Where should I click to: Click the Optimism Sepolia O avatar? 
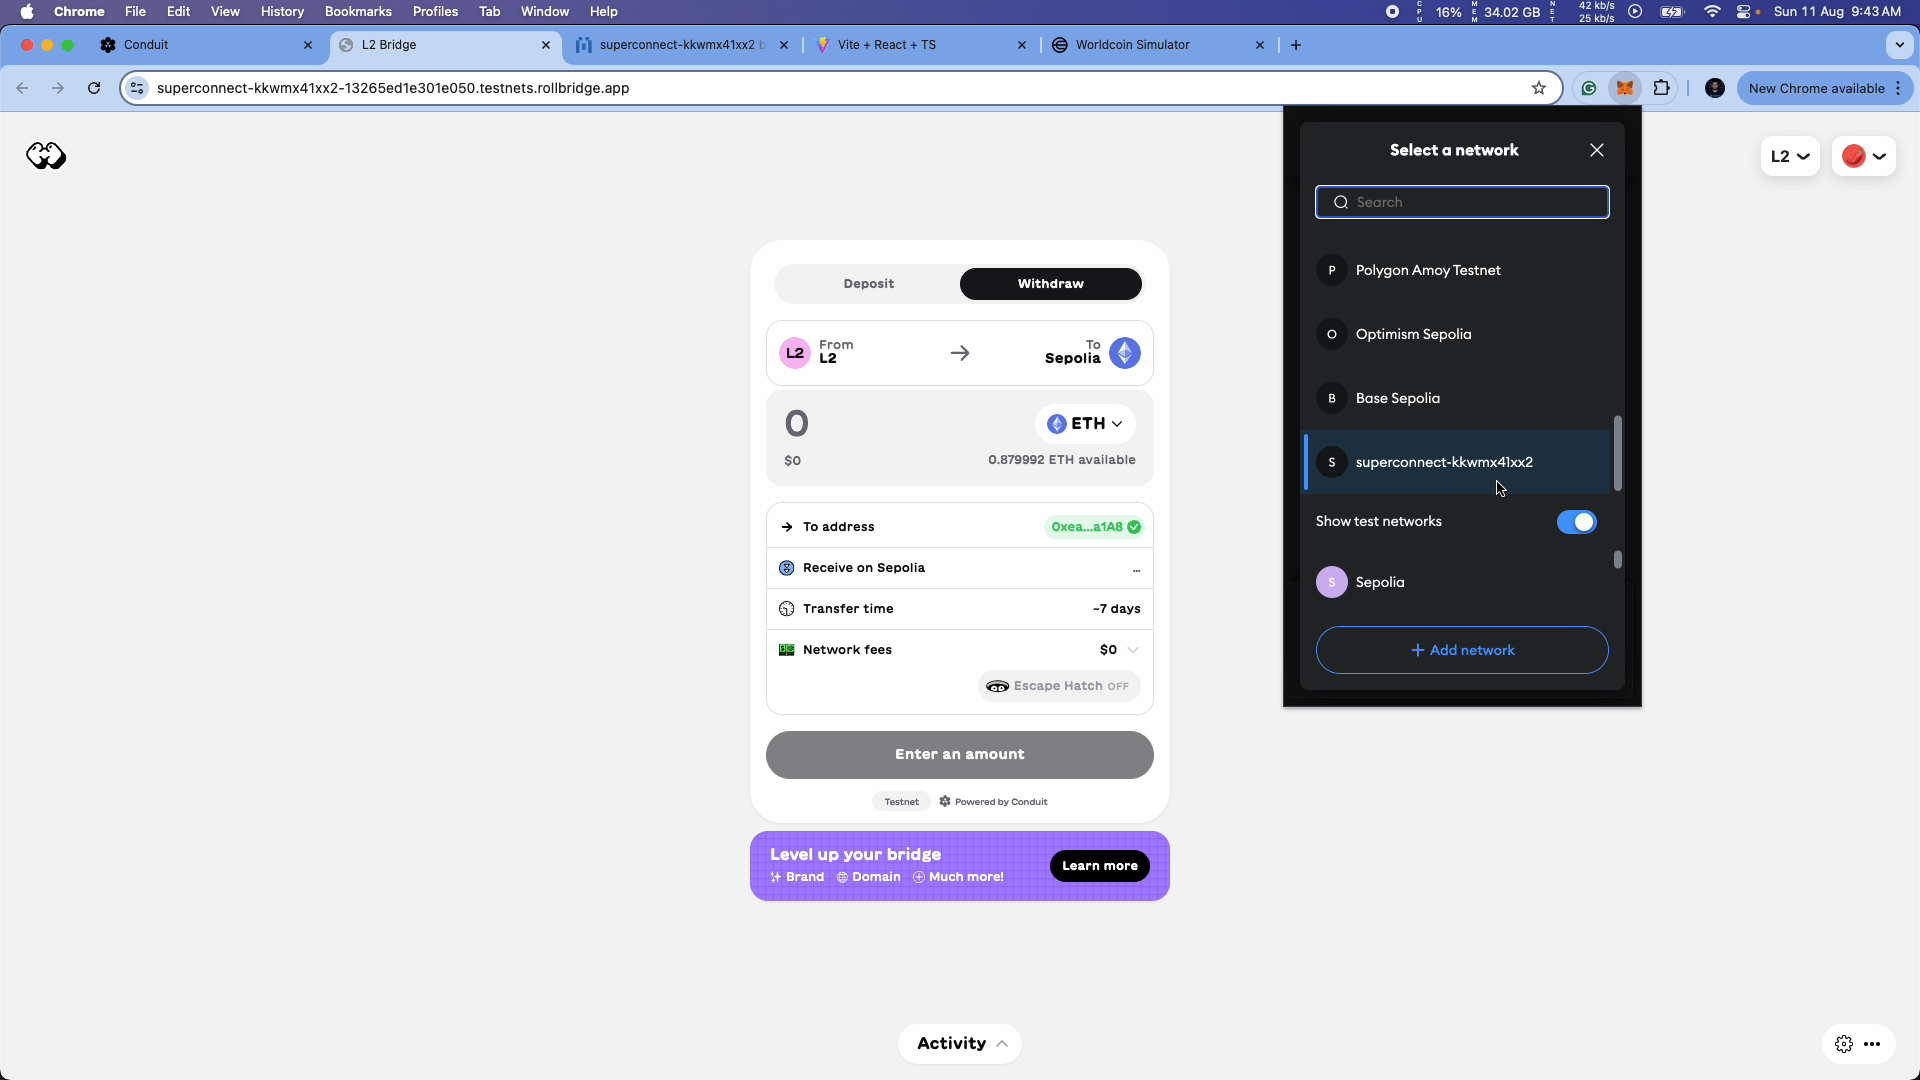(1332, 335)
